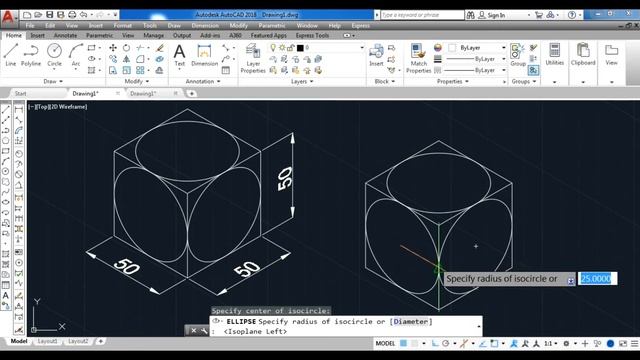Click the Undo icon
Viewport: 640px width, 360px height.
[83, 15]
